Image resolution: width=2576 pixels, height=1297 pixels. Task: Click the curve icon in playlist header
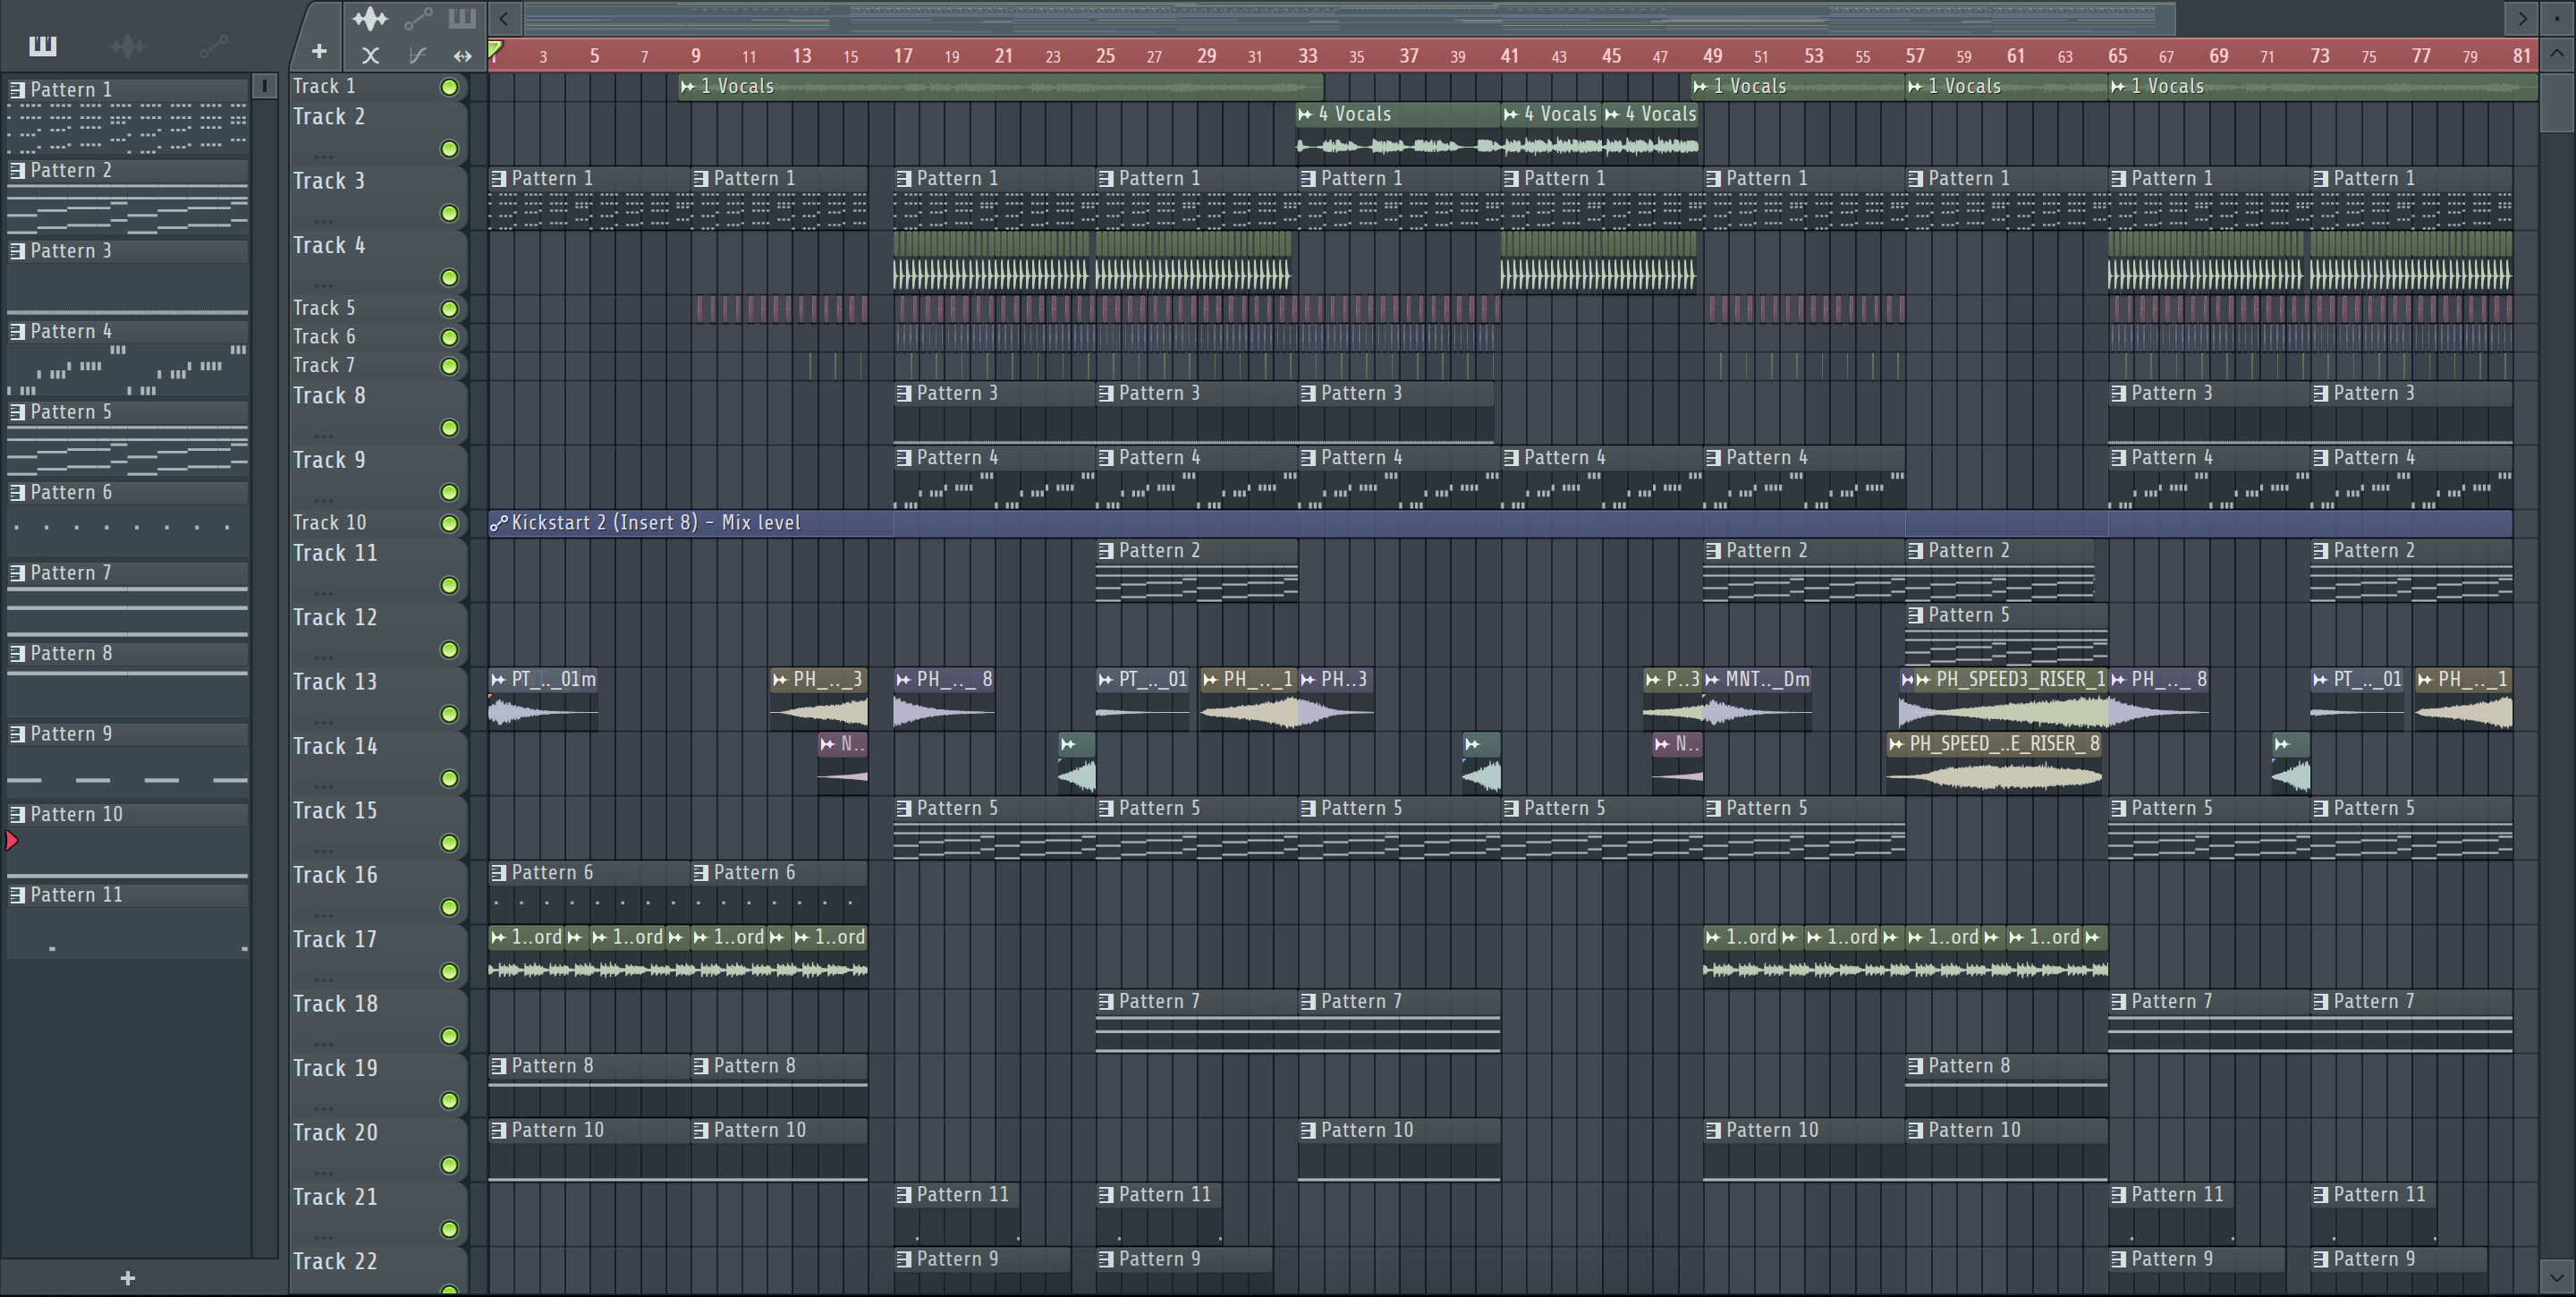[418, 56]
